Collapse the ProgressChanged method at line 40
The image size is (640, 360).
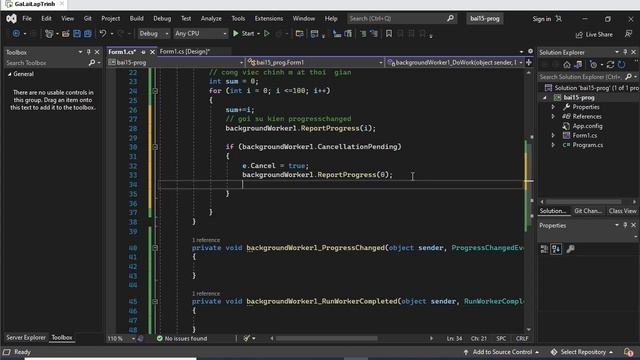pos(155,247)
